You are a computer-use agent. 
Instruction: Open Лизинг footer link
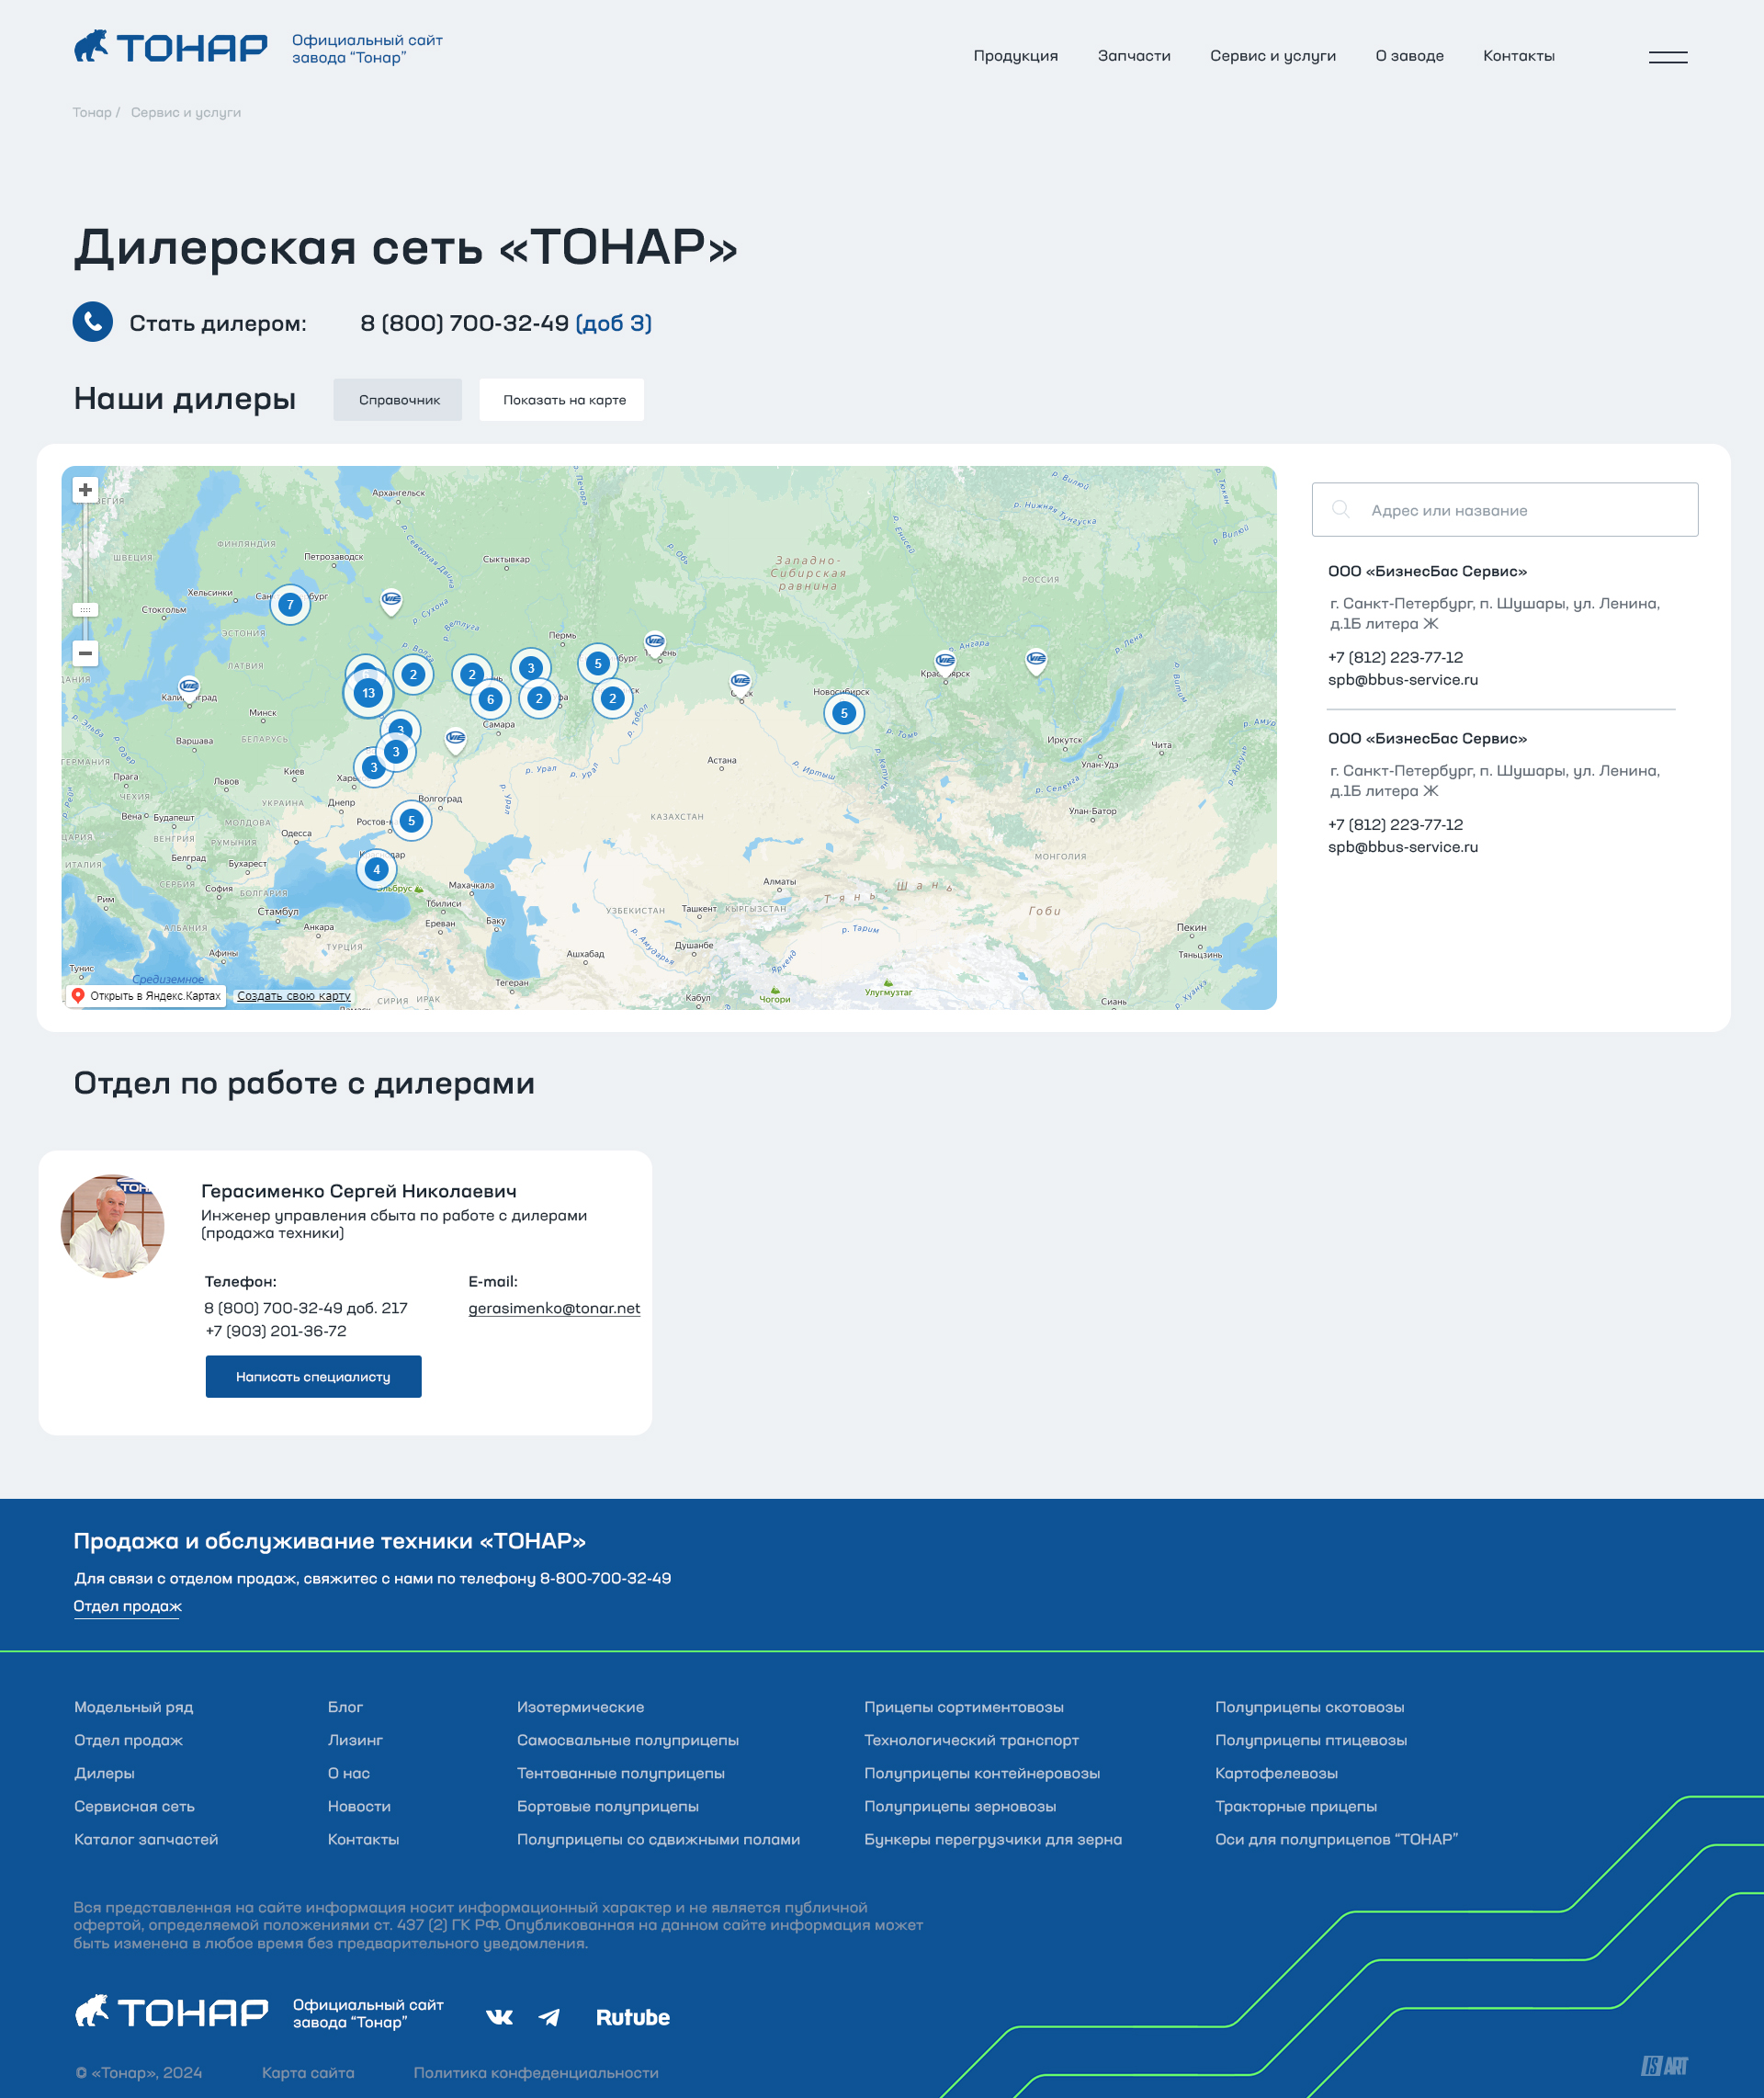(355, 1740)
